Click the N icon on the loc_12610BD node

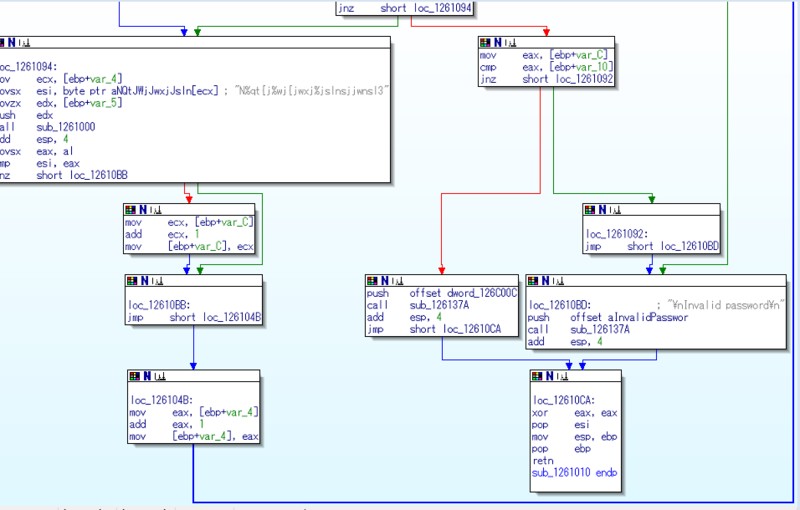coord(545,280)
